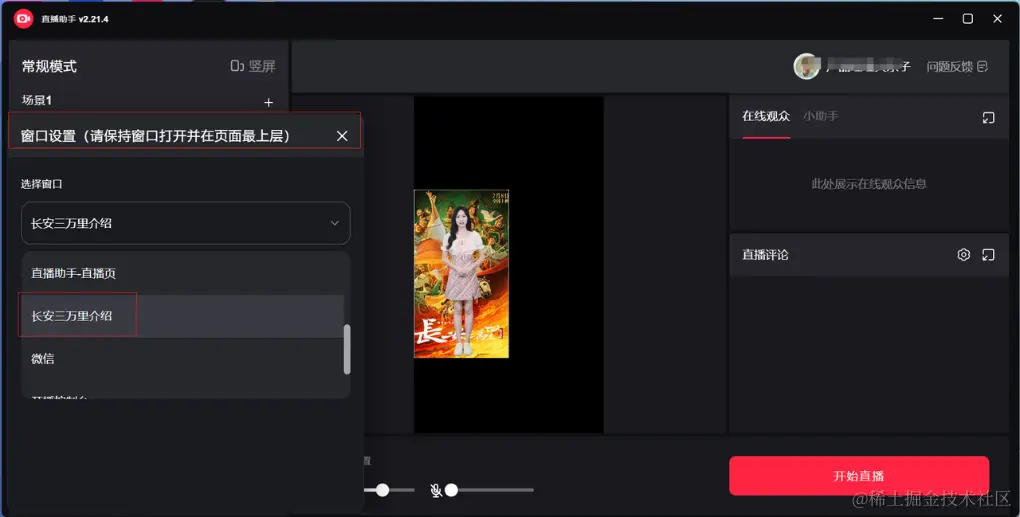Open 问题反馈 feedback link

pyautogui.click(x=957, y=66)
